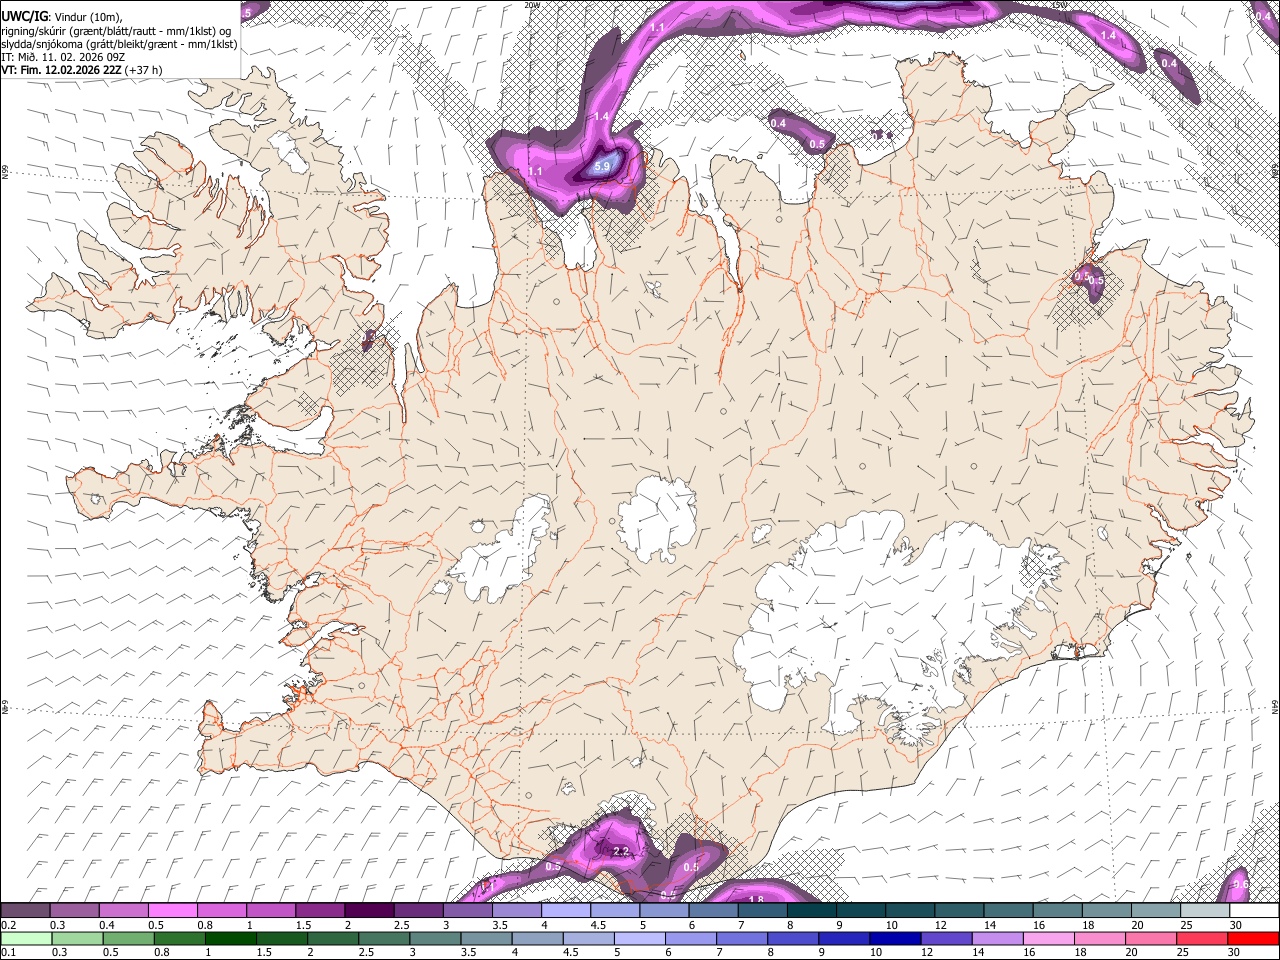Image resolution: width=1280 pixels, height=960 pixels.
Task: Click the 0.2 legend scale label
Action: 7,925
